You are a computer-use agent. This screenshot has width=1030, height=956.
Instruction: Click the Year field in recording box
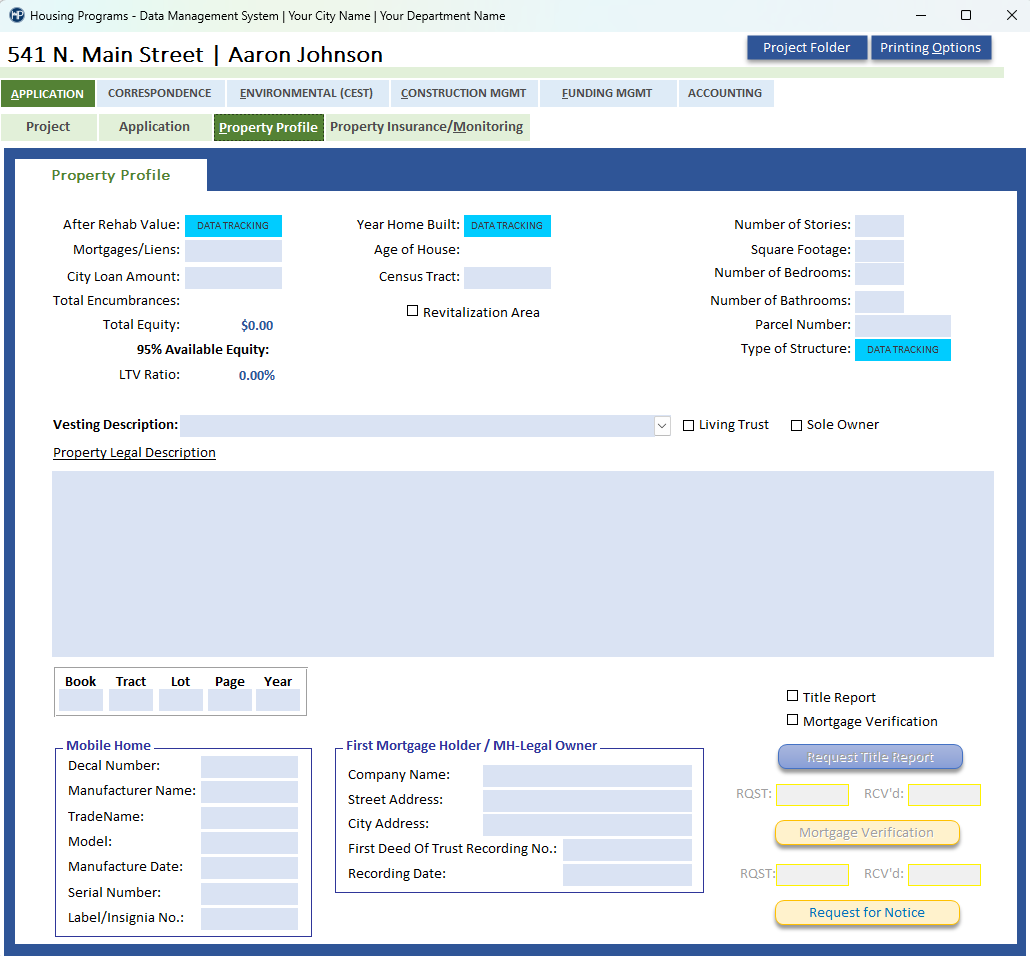click(278, 700)
